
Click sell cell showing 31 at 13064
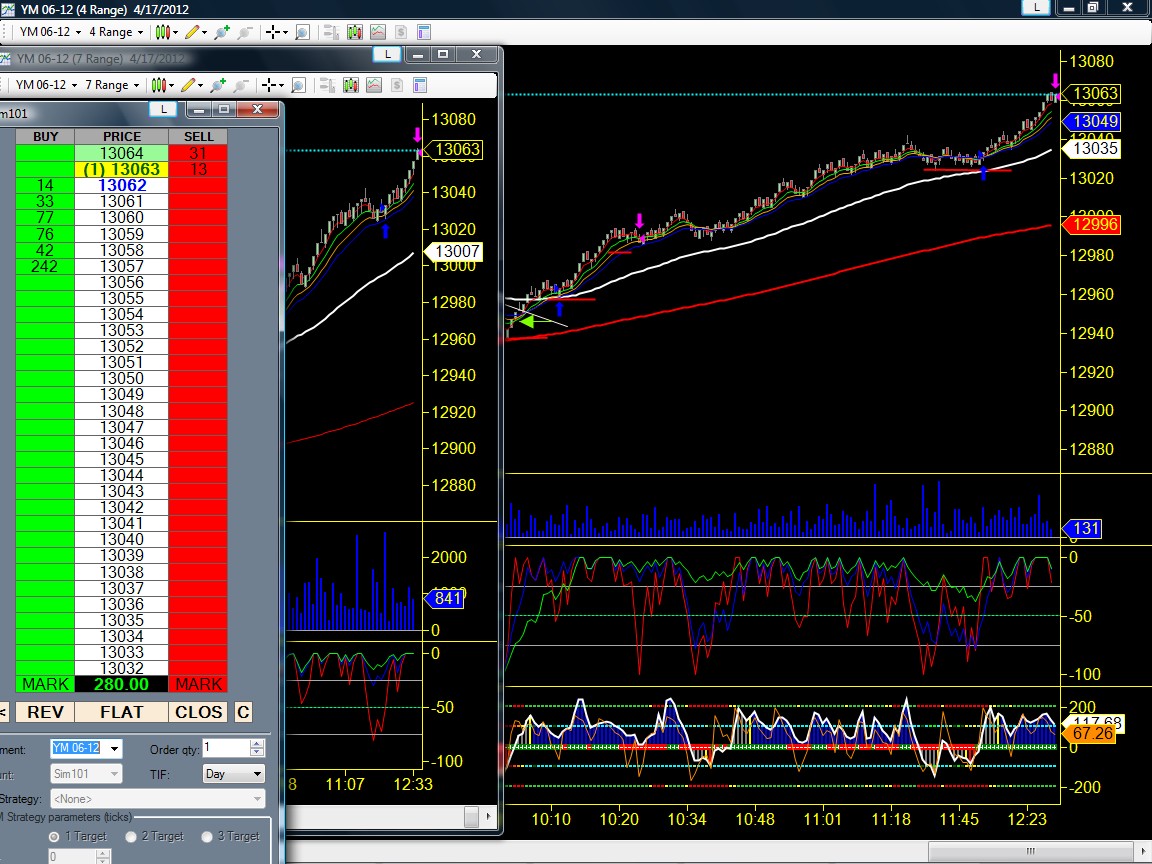(198, 153)
